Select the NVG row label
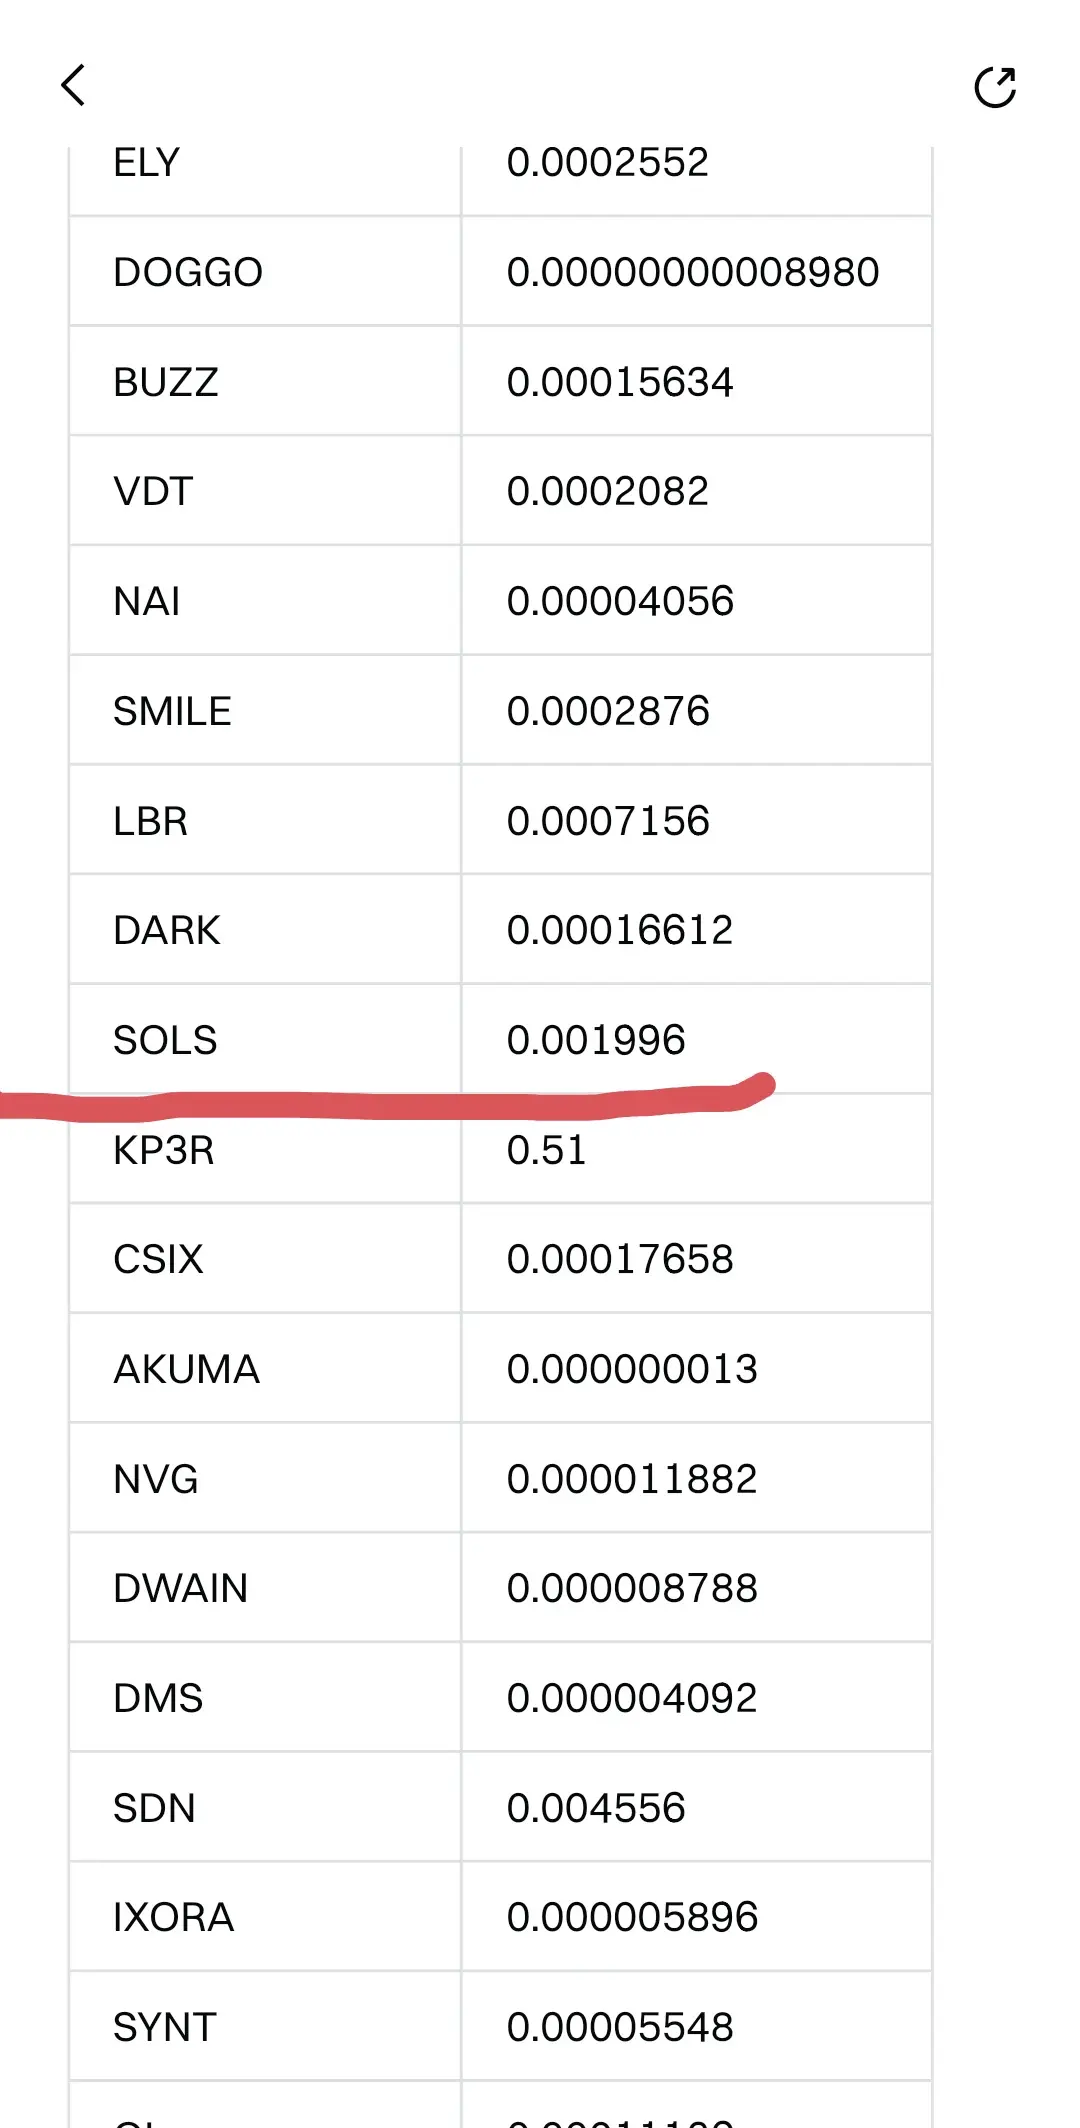Viewport: 1080px width, 2128px height. coord(156,1479)
